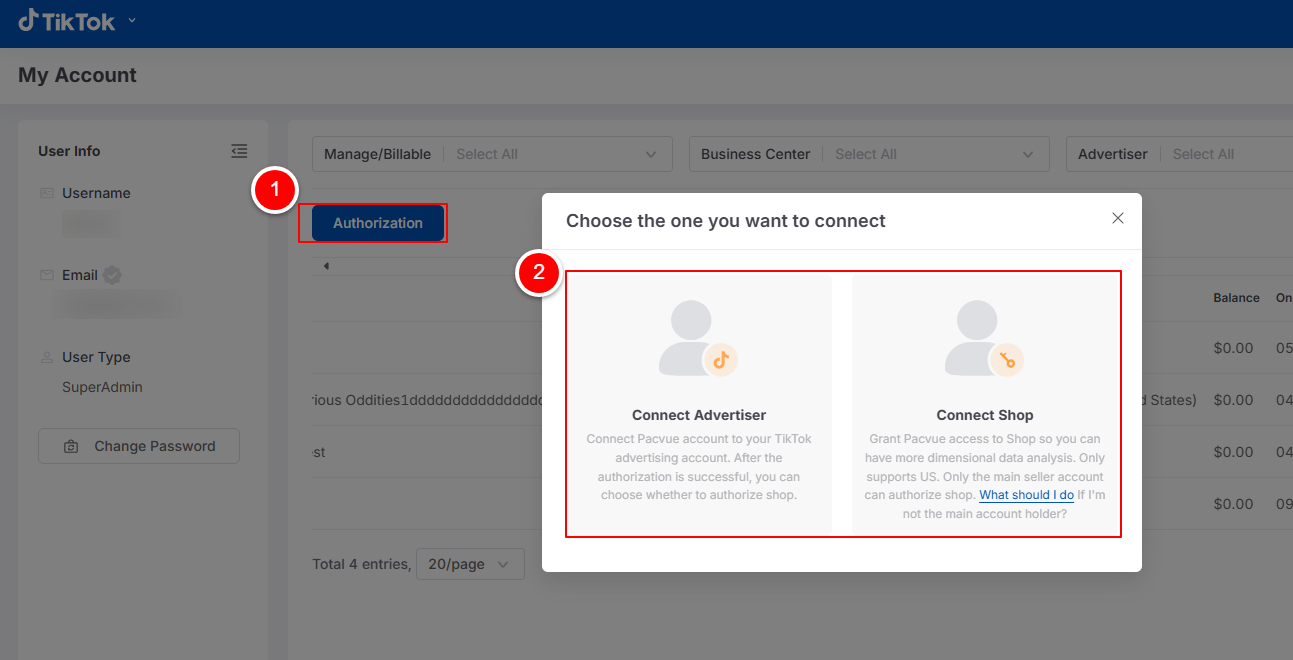
Task: Click the TikTok logo in header
Action: pos(66,20)
